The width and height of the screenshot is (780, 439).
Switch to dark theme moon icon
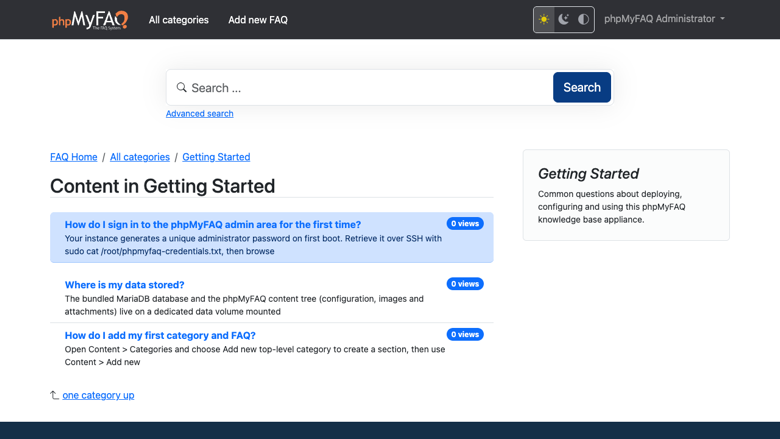pyautogui.click(x=564, y=19)
